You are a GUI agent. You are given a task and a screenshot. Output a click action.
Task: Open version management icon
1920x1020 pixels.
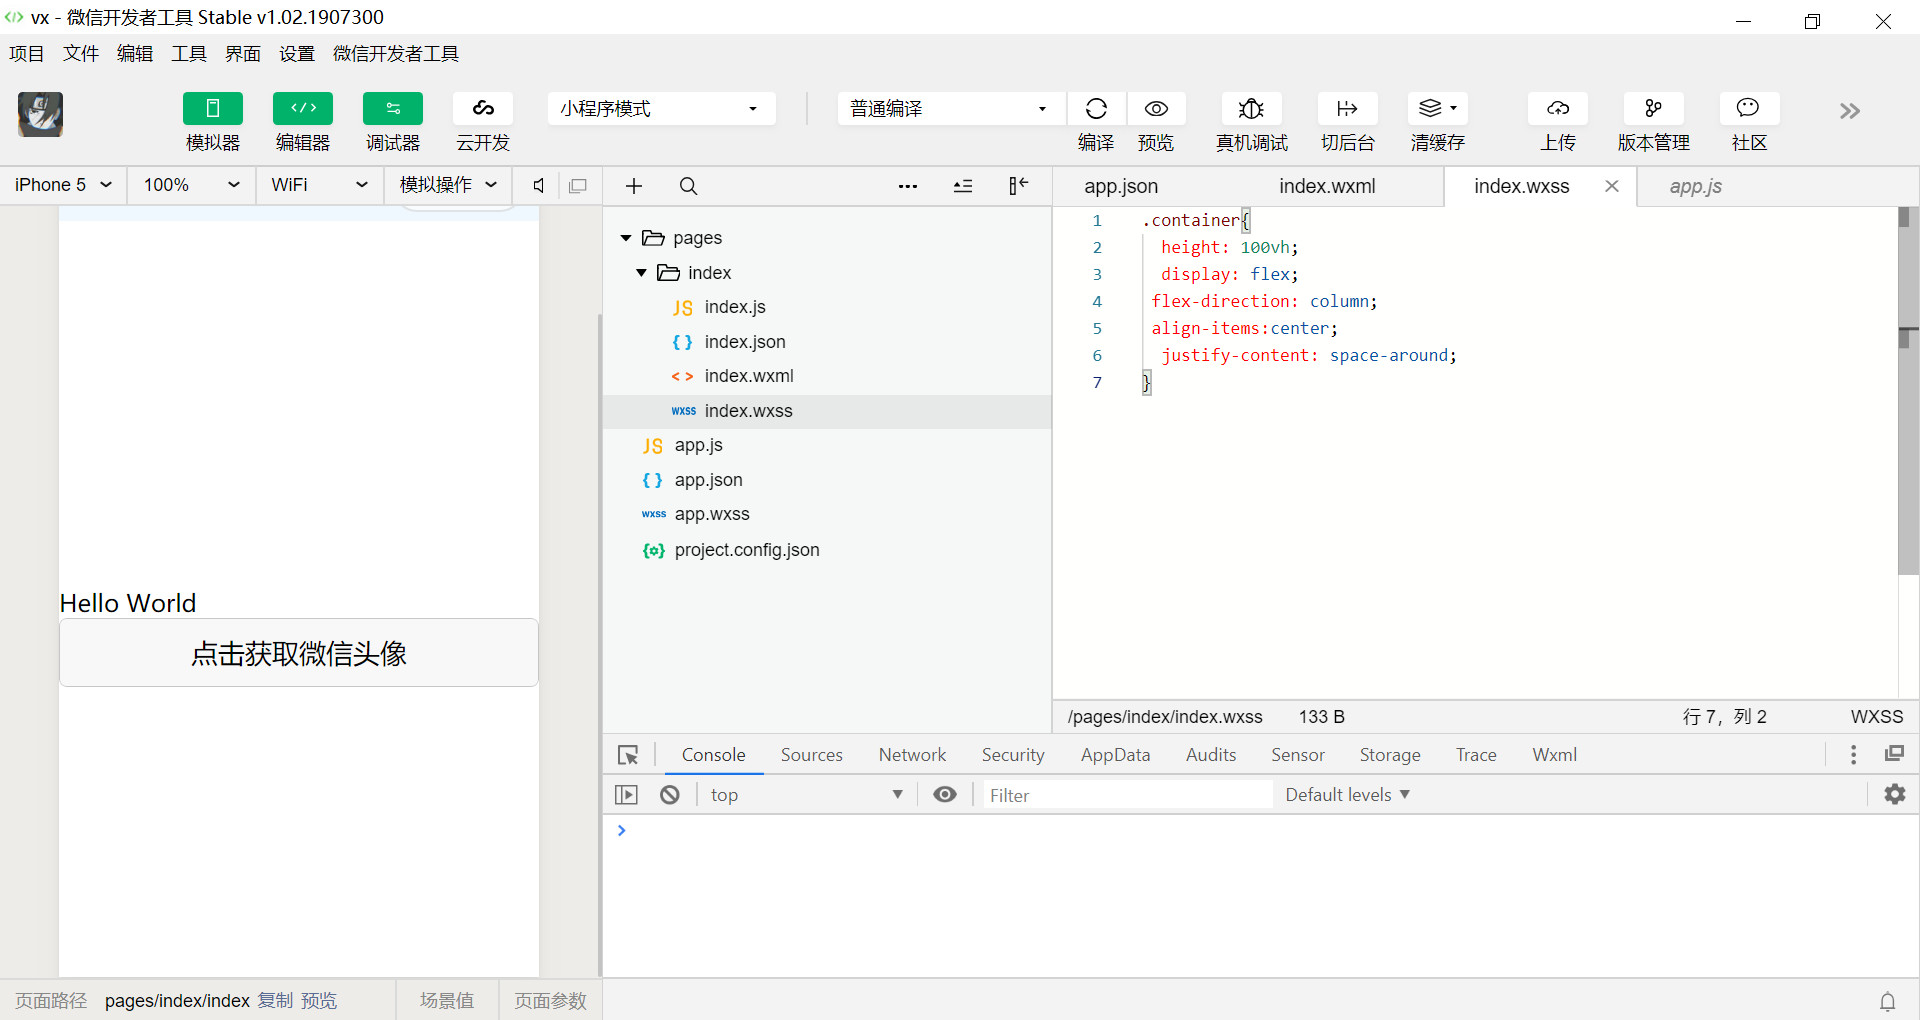coord(1653,109)
